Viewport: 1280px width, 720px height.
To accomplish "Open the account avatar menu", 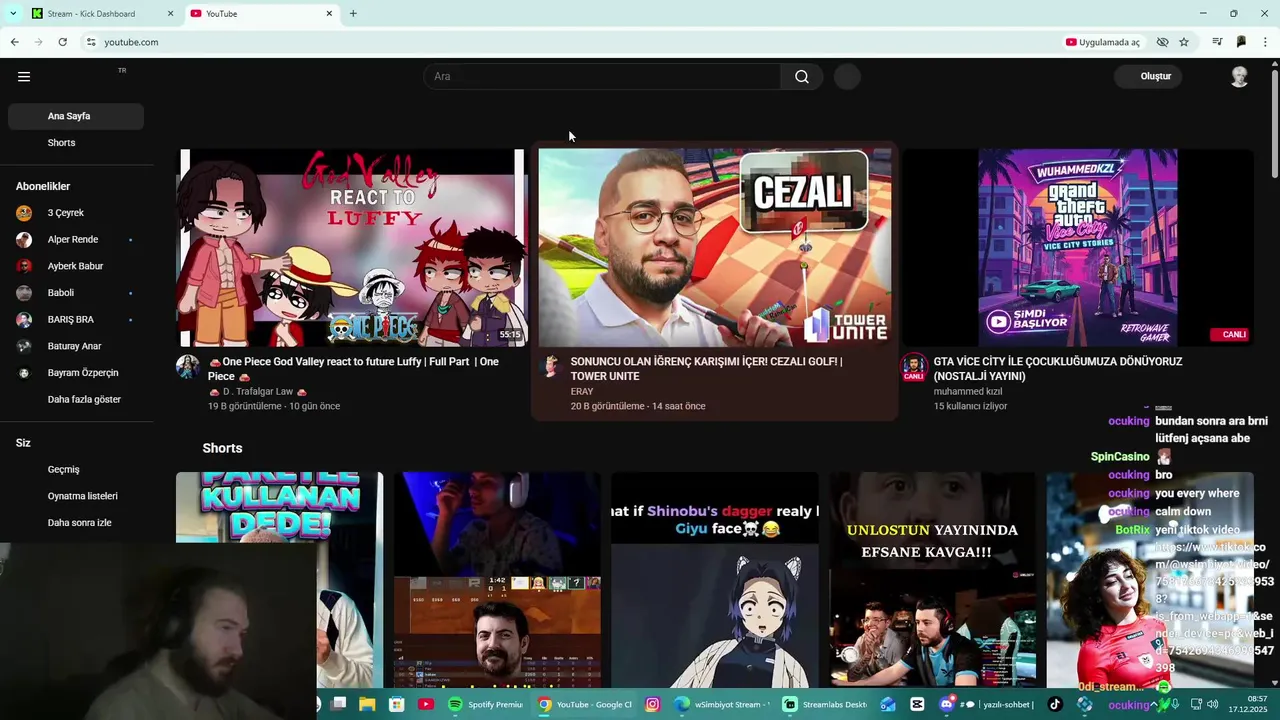I will pos(1239,77).
